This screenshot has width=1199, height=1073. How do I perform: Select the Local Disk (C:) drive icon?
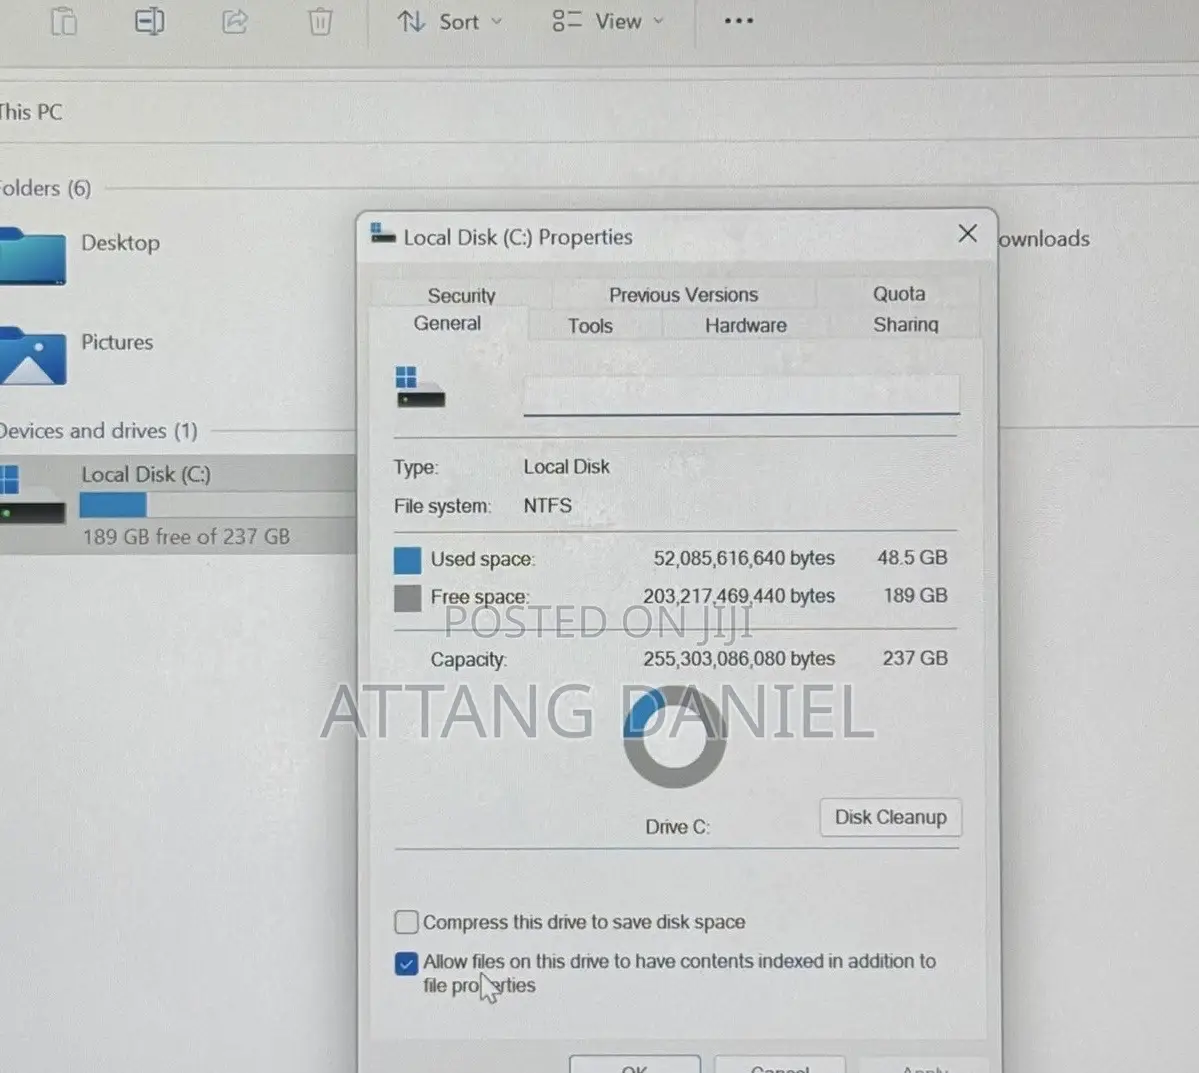(32, 494)
